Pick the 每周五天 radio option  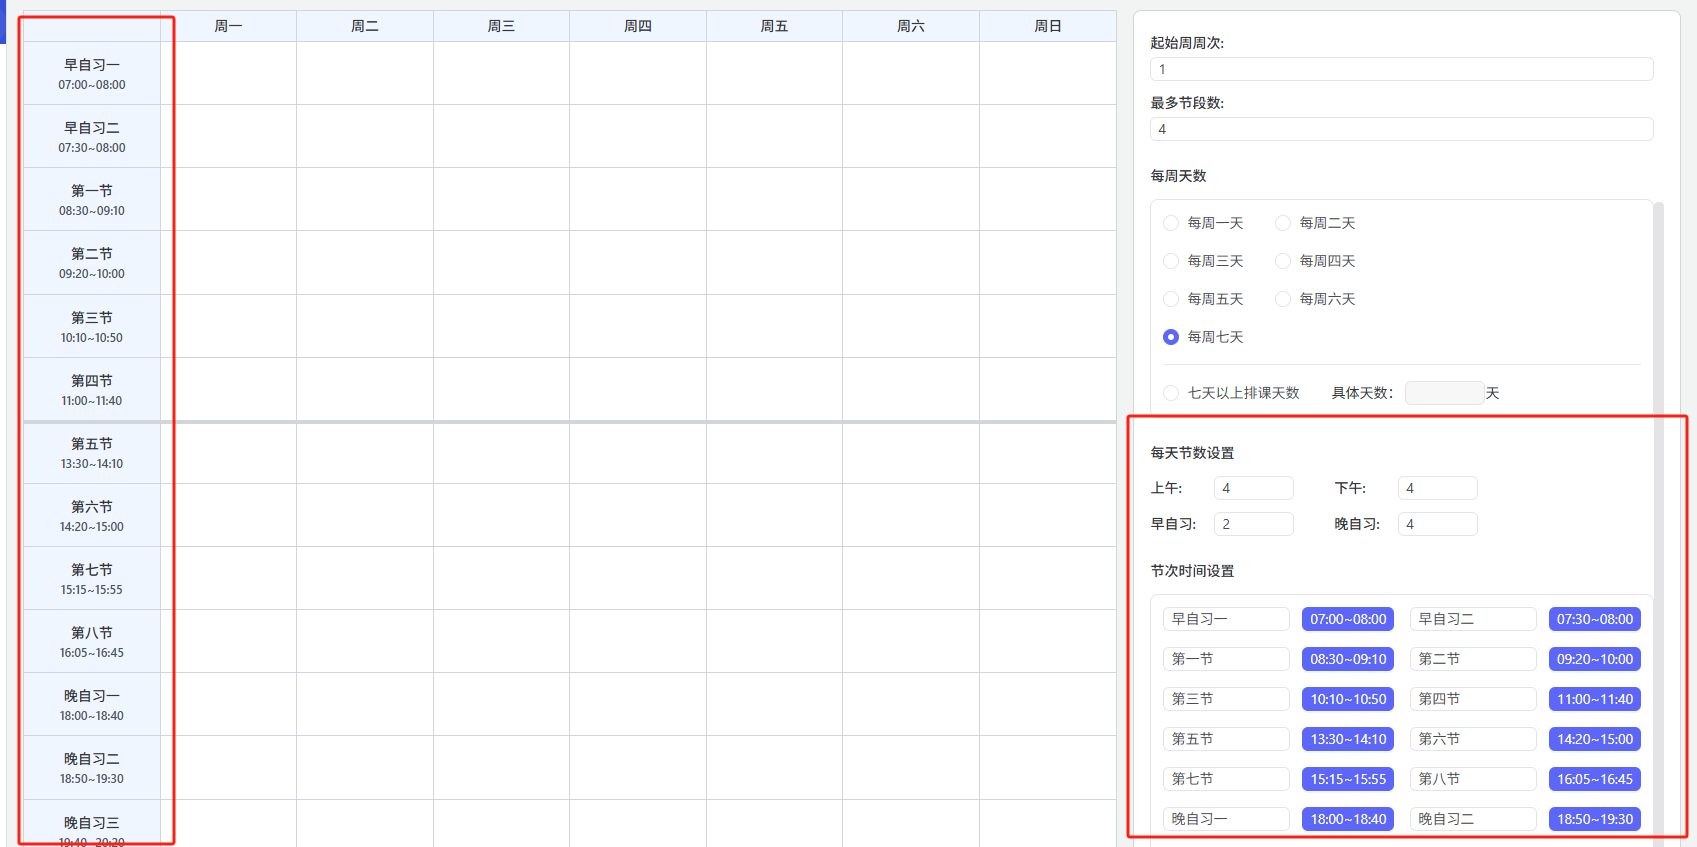[1171, 299]
